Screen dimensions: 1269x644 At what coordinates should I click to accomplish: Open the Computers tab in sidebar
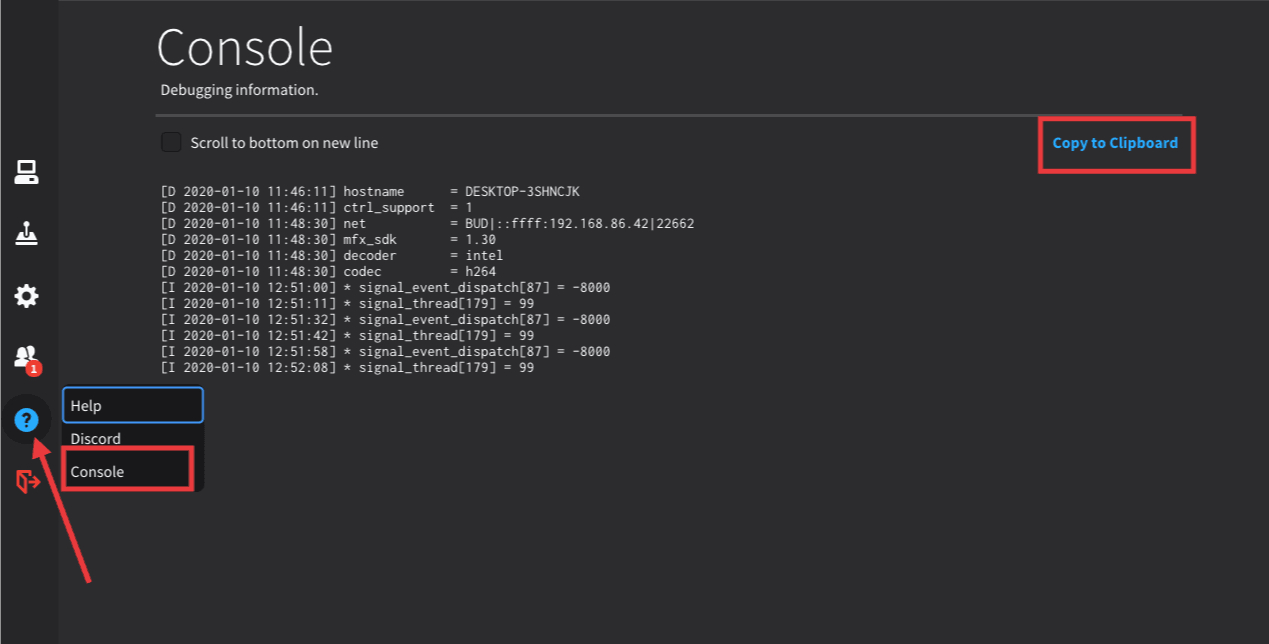26,173
